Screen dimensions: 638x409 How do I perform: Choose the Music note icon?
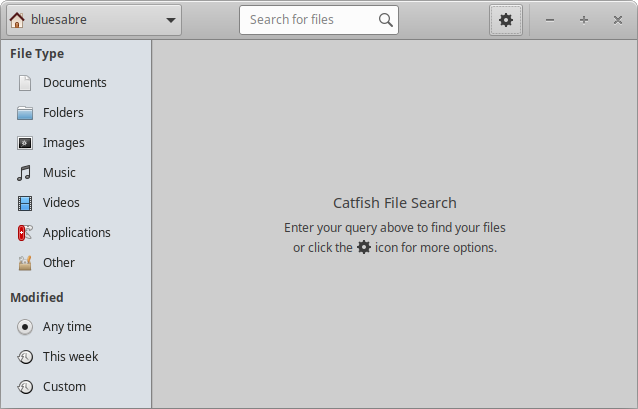coord(25,173)
